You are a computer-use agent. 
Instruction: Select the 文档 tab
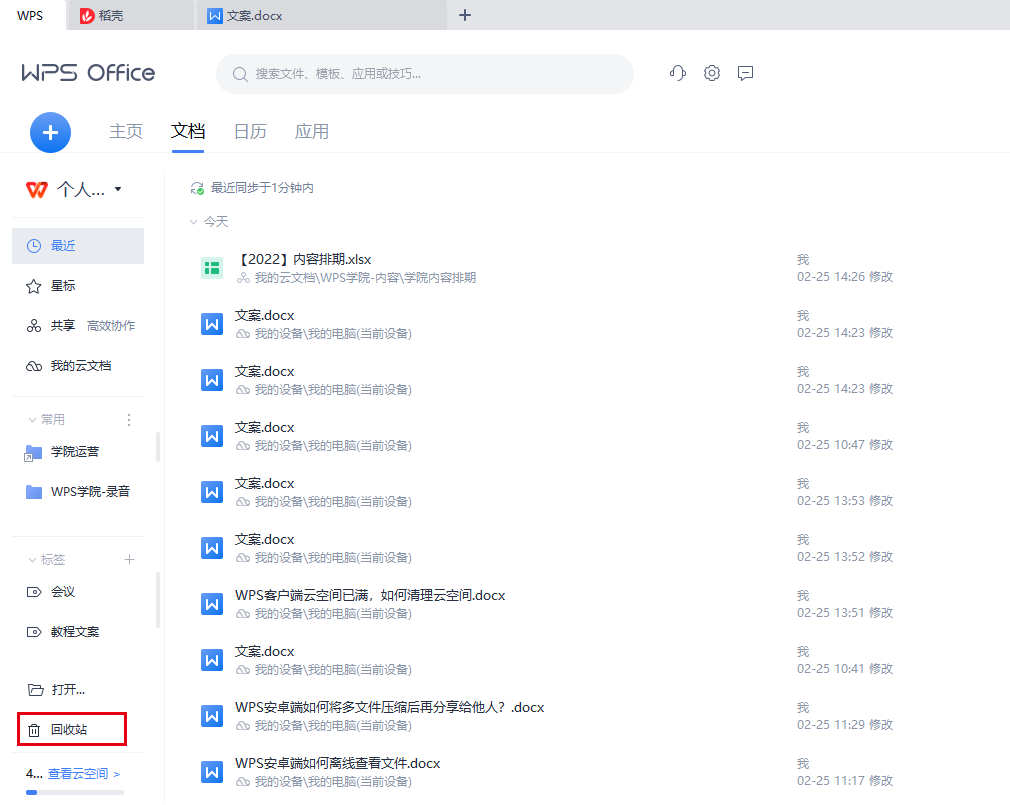pyautogui.click(x=187, y=131)
